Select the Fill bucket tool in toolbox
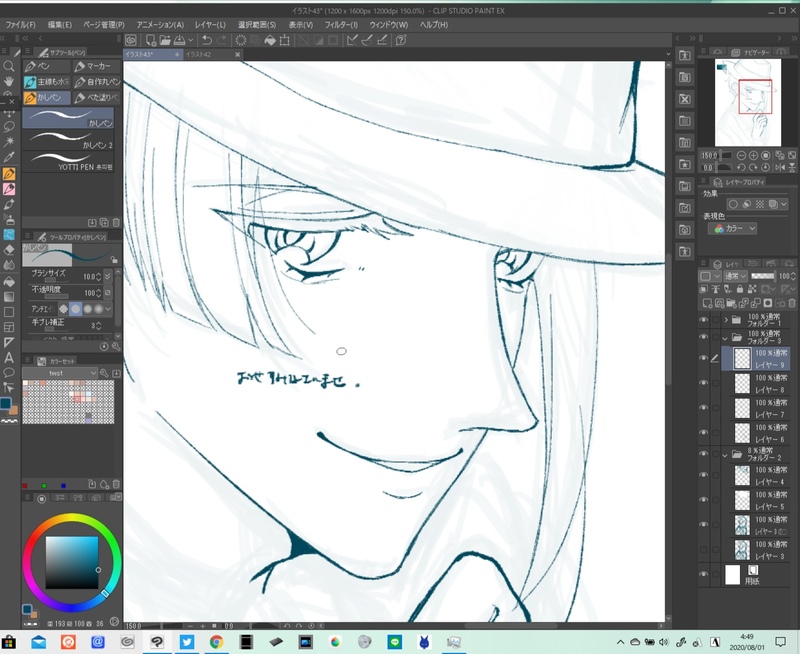800x654 pixels. tap(9, 281)
